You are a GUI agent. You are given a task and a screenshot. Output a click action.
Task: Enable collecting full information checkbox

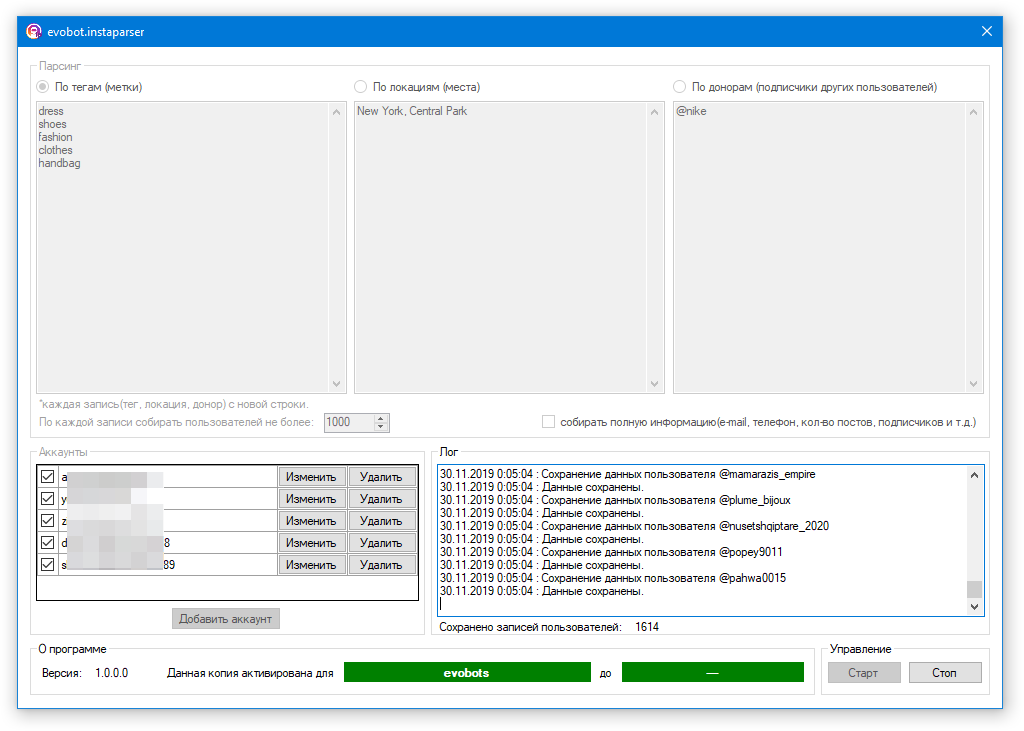pos(548,422)
